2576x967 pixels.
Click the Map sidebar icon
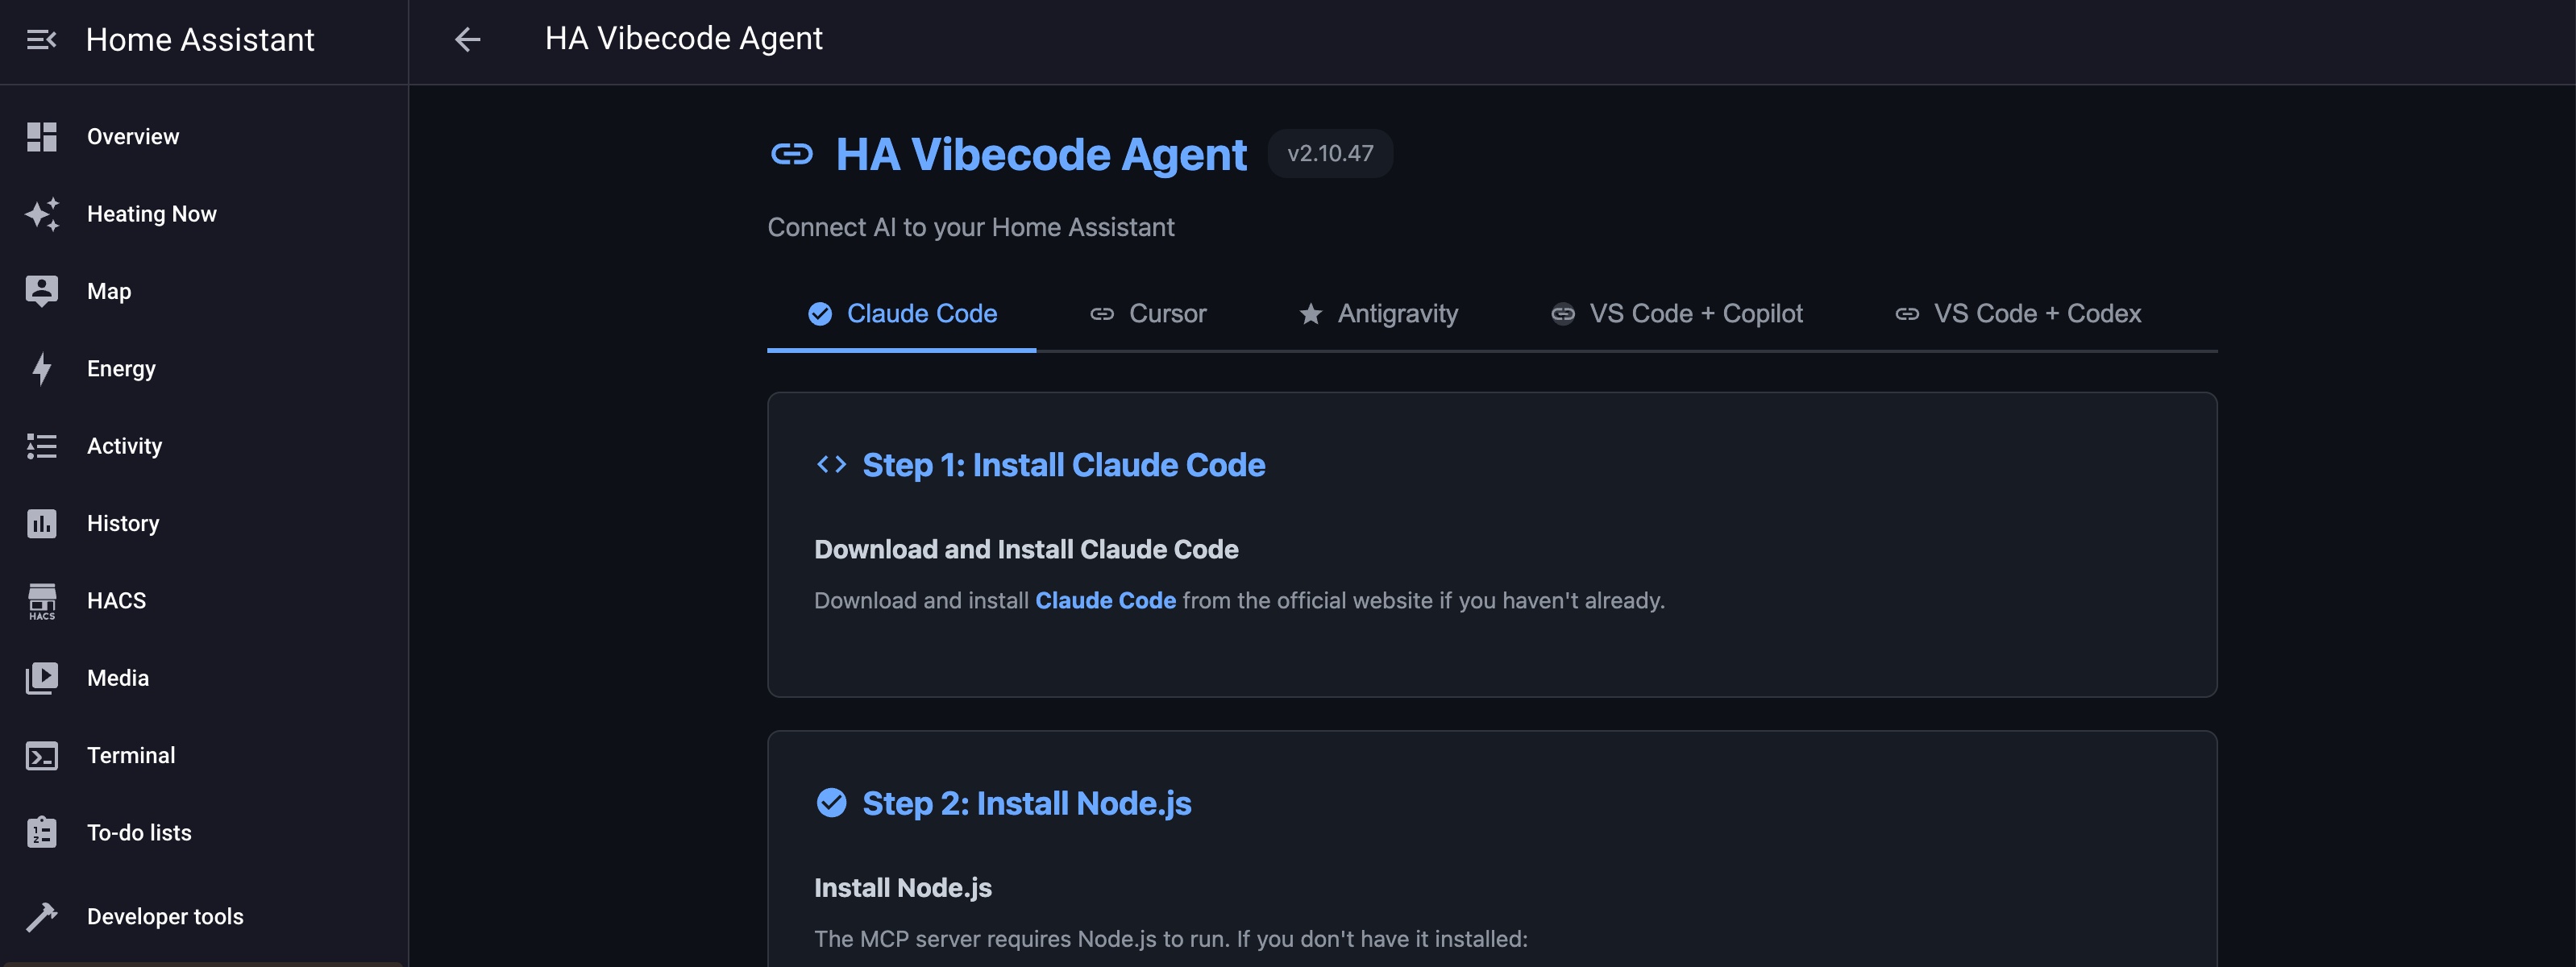tap(42, 291)
